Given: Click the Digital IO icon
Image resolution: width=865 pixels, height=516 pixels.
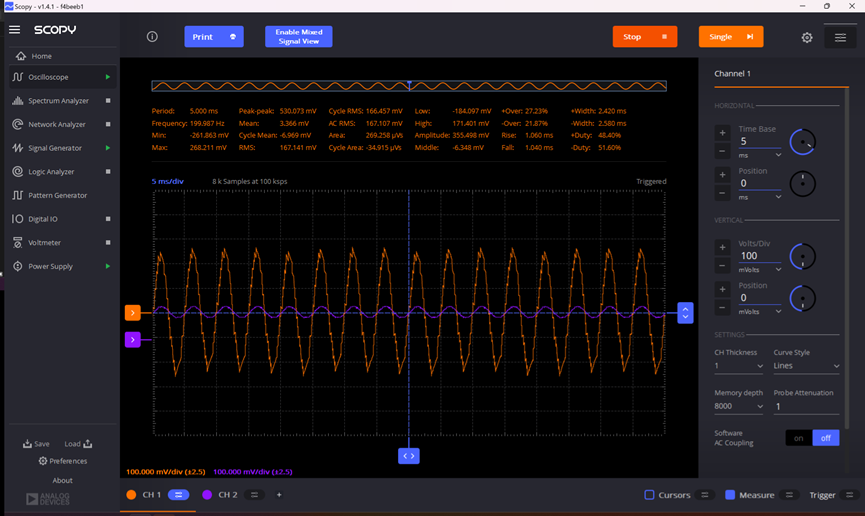Looking at the screenshot, I should point(18,219).
